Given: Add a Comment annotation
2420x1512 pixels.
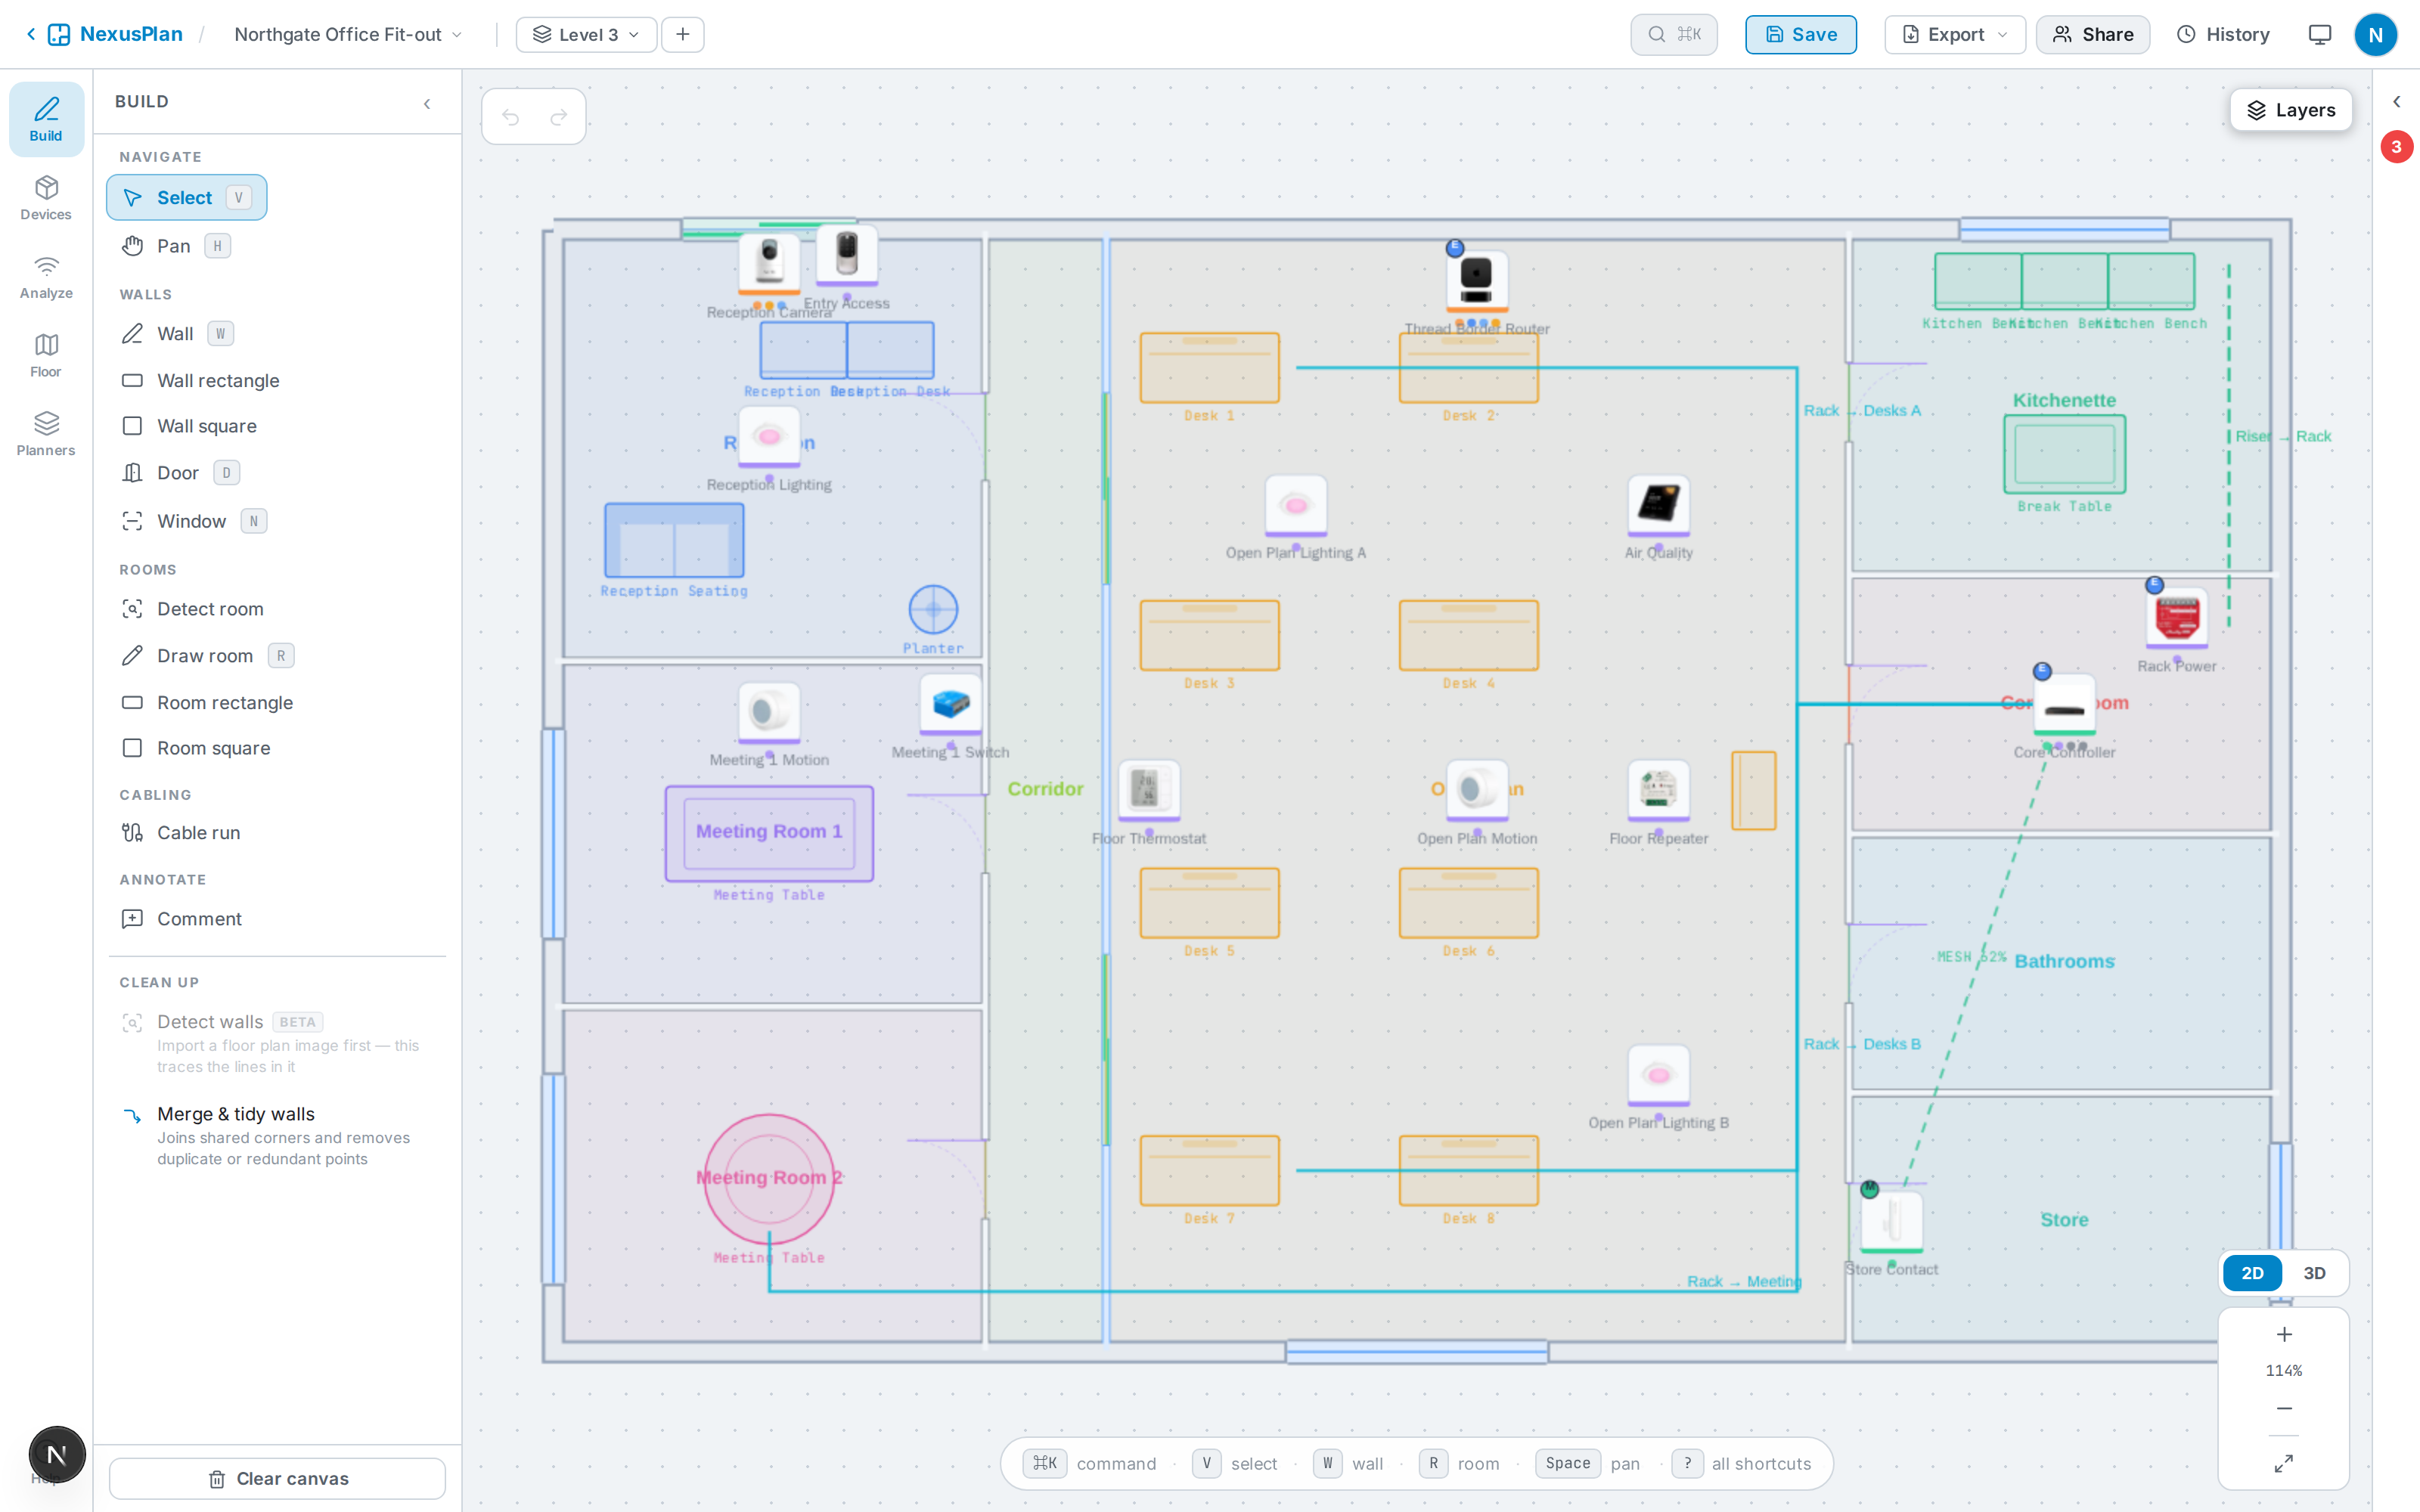Looking at the screenshot, I should click(199, 918).
